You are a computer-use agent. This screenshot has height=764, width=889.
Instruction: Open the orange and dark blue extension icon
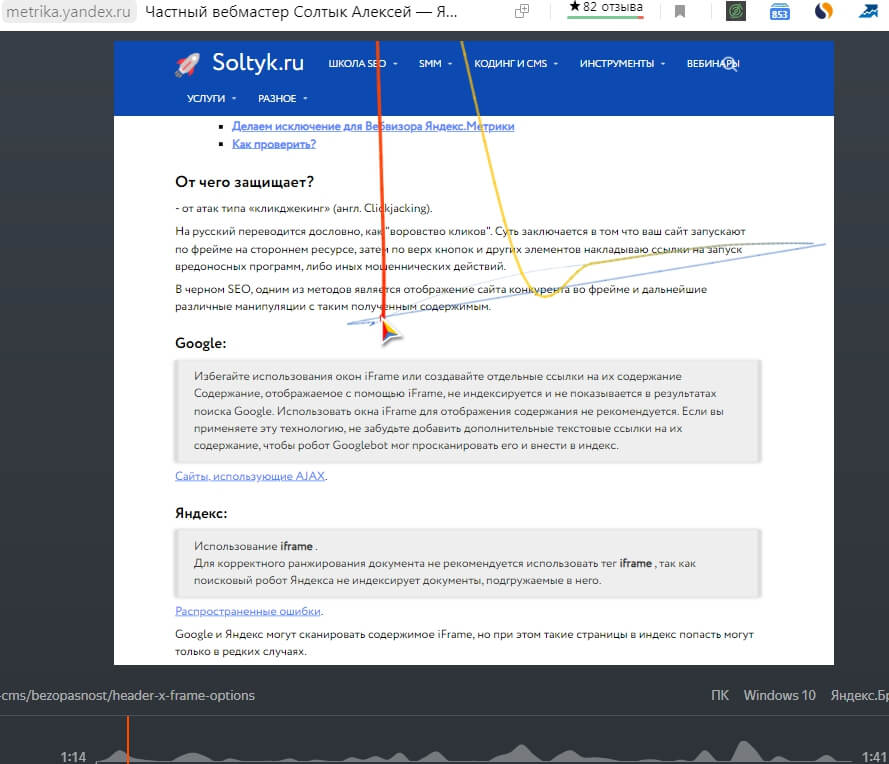click(x=823, y=11)
